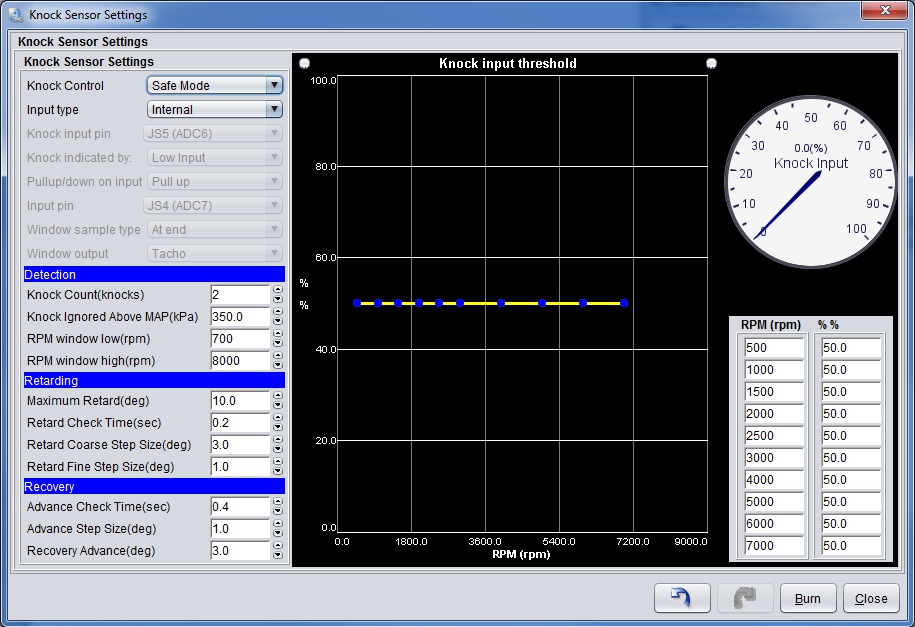Click the spinner beside Recovery Advance
Viewport: 915px width, 627px height.
[277, 551]
